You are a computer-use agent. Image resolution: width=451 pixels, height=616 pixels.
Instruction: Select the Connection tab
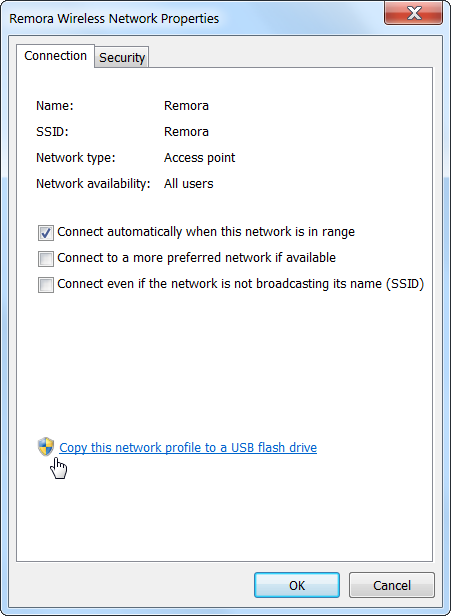55,56
